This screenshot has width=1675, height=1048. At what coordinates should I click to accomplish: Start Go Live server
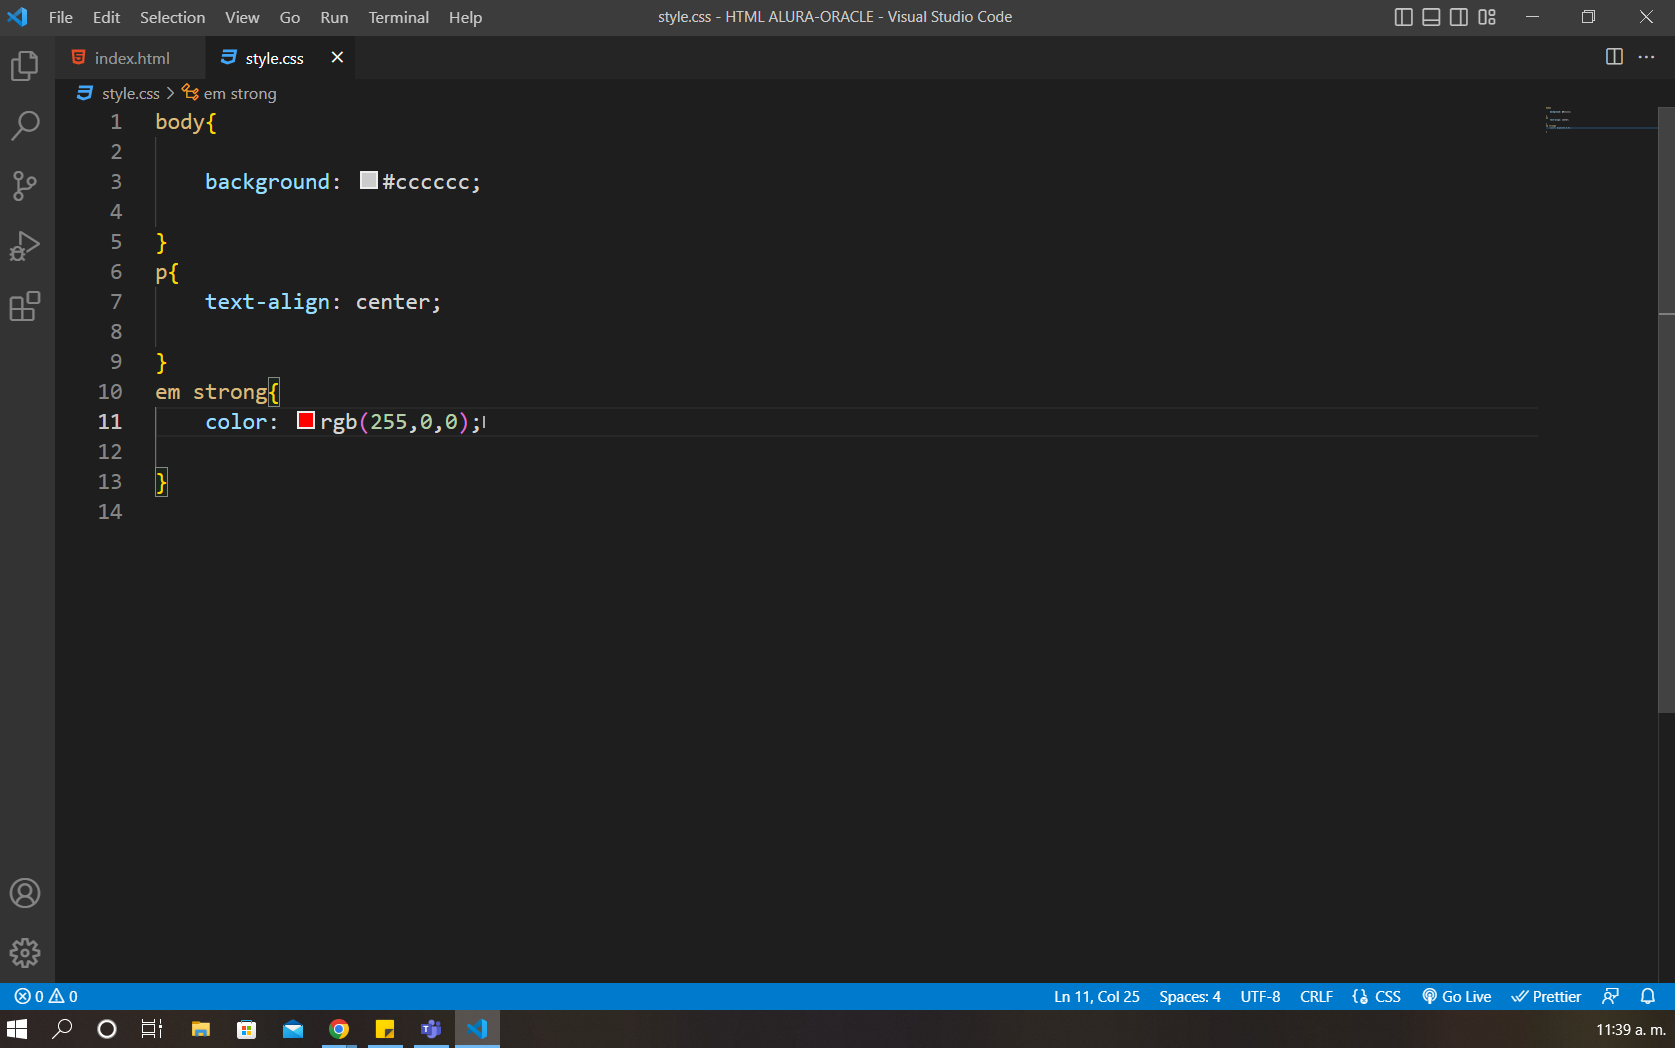pos(1456,996)
